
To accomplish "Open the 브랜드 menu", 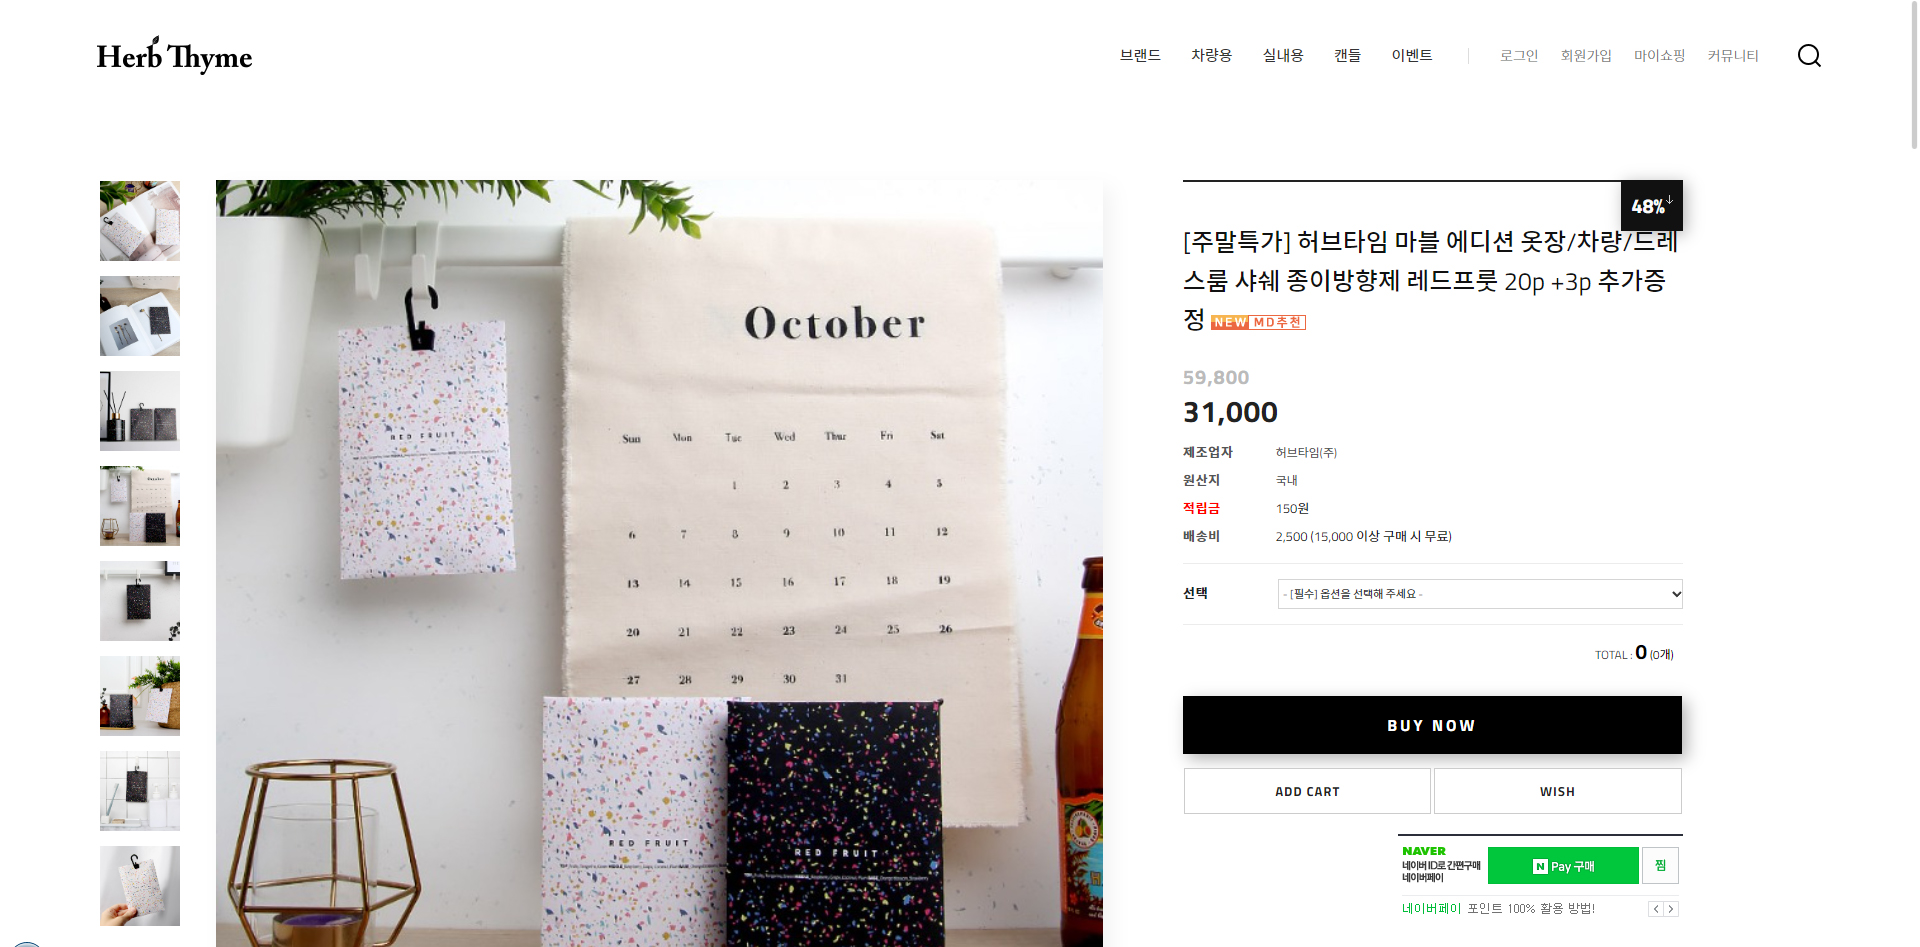I will coord(1140,55).
